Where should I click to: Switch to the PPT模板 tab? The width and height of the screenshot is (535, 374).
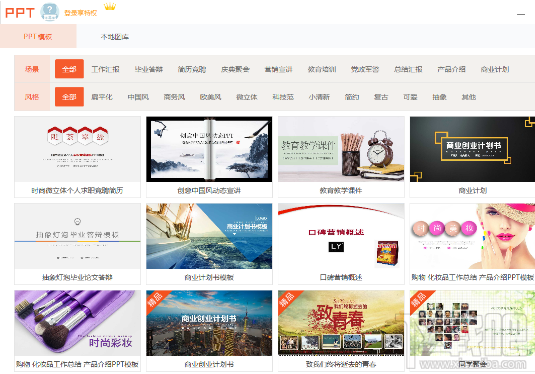tap(38, 37)
